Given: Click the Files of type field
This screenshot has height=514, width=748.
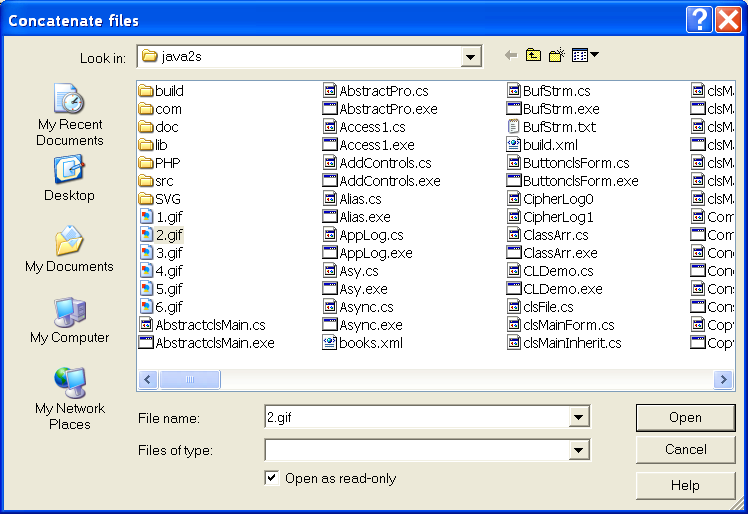Looking at the screenshot, I should click(x=416, y=450).
